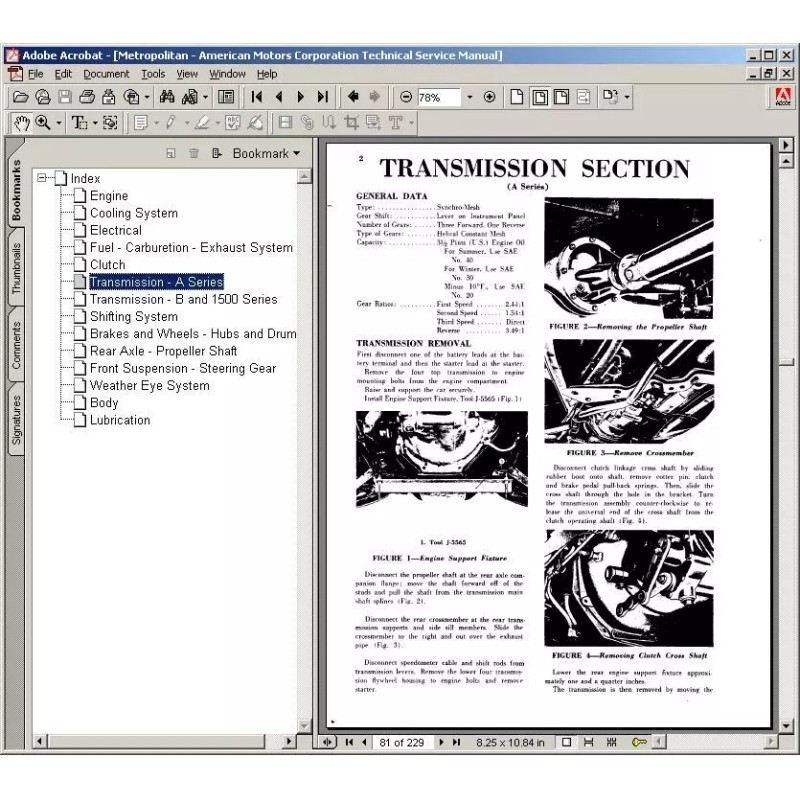Select the Text Select tool

point(78,123)
